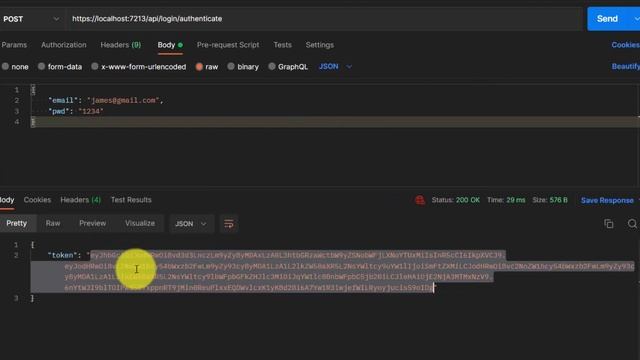This screenshot has width=640, height=360.
Task: Click Beautify to format the body
Action: click(626, 66)
